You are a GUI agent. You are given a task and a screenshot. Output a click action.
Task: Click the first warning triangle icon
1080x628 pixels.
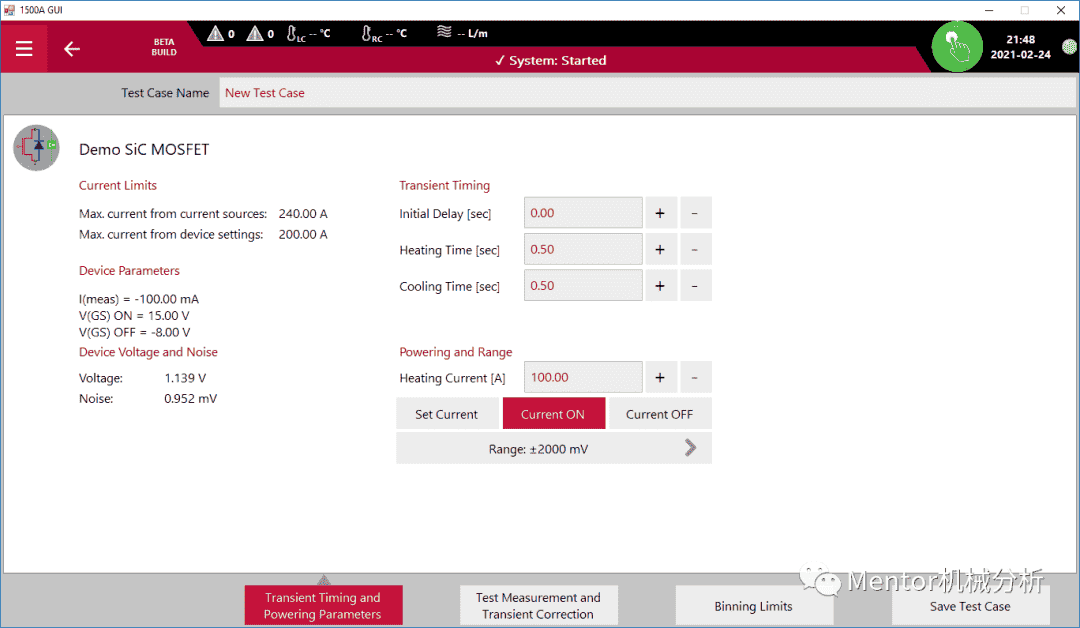pyautogui.click(x=216, y=33)
